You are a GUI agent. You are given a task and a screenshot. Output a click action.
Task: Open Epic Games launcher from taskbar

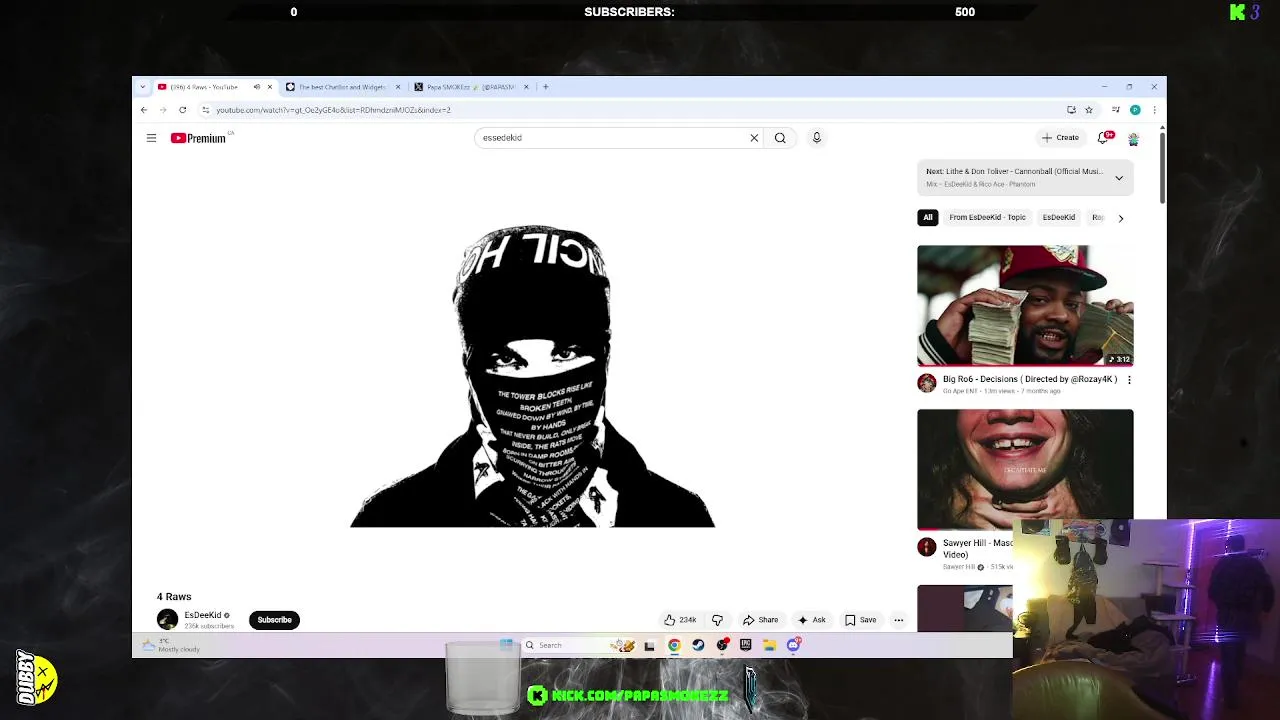[x=746, y=645]
